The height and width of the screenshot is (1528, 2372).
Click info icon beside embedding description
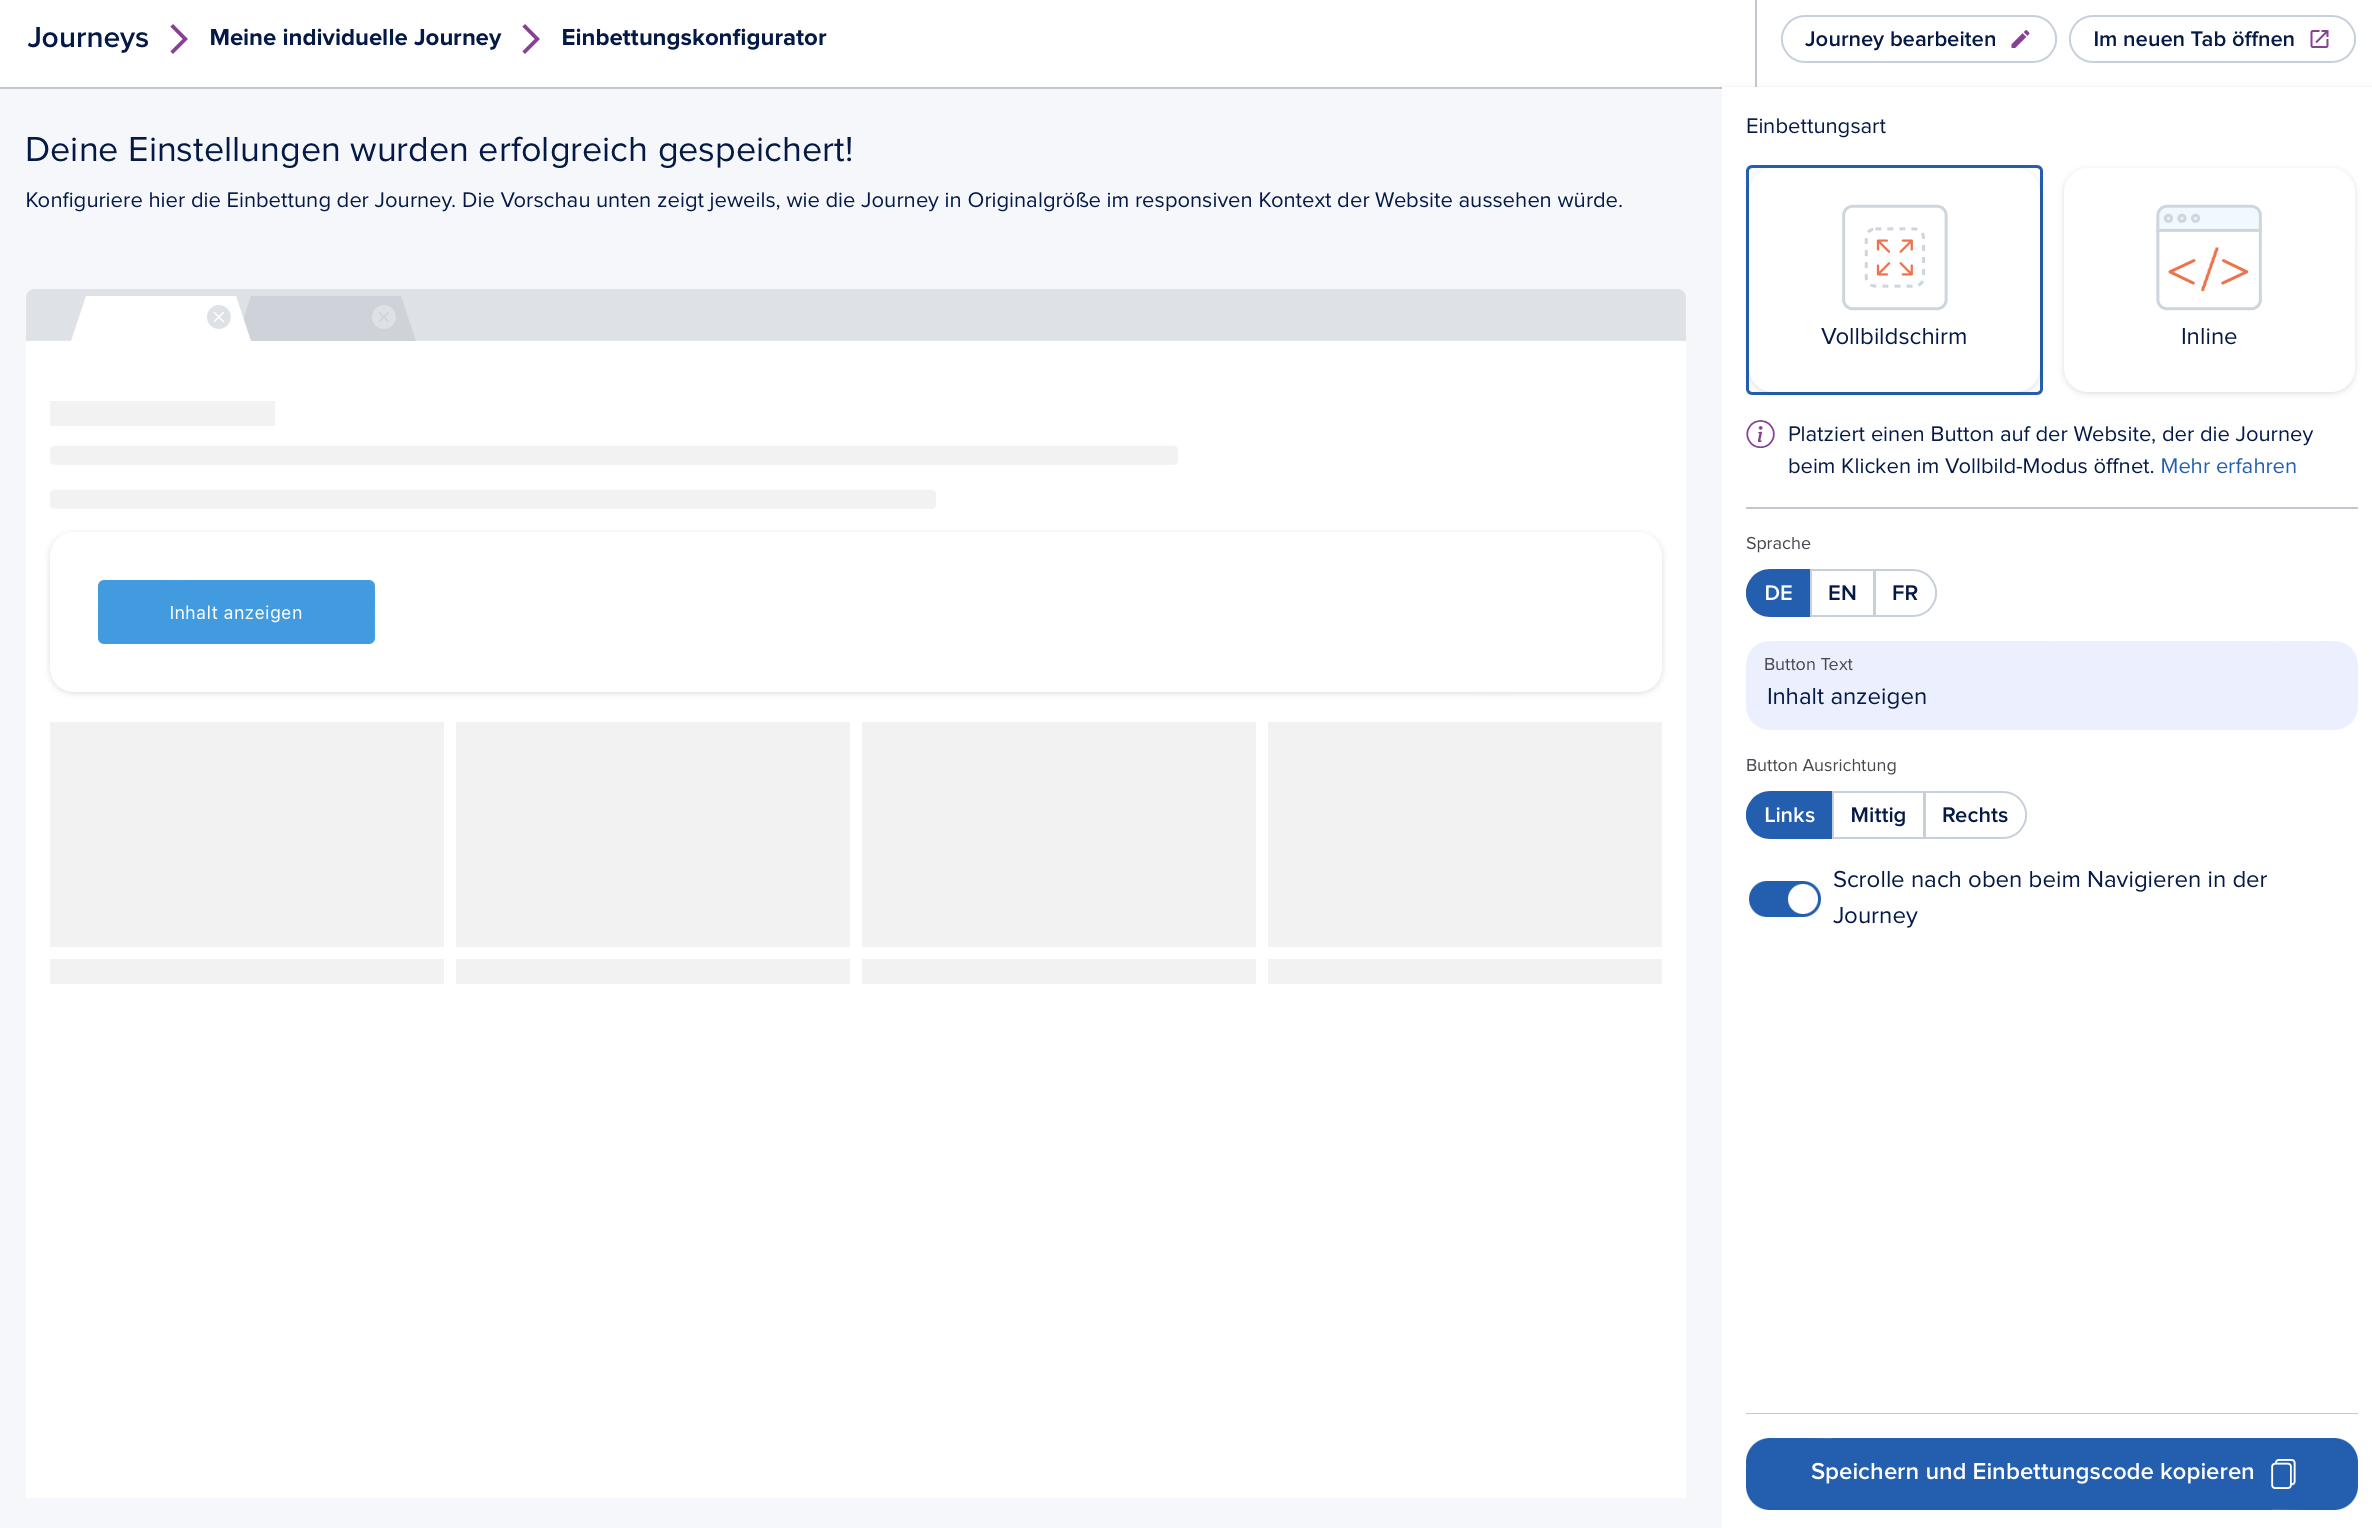coord(1760,434)
